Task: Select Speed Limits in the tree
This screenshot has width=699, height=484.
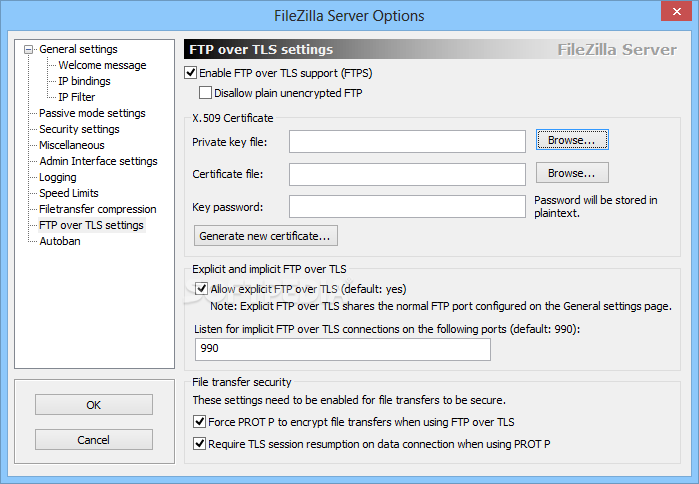Action: click(69, 193)
